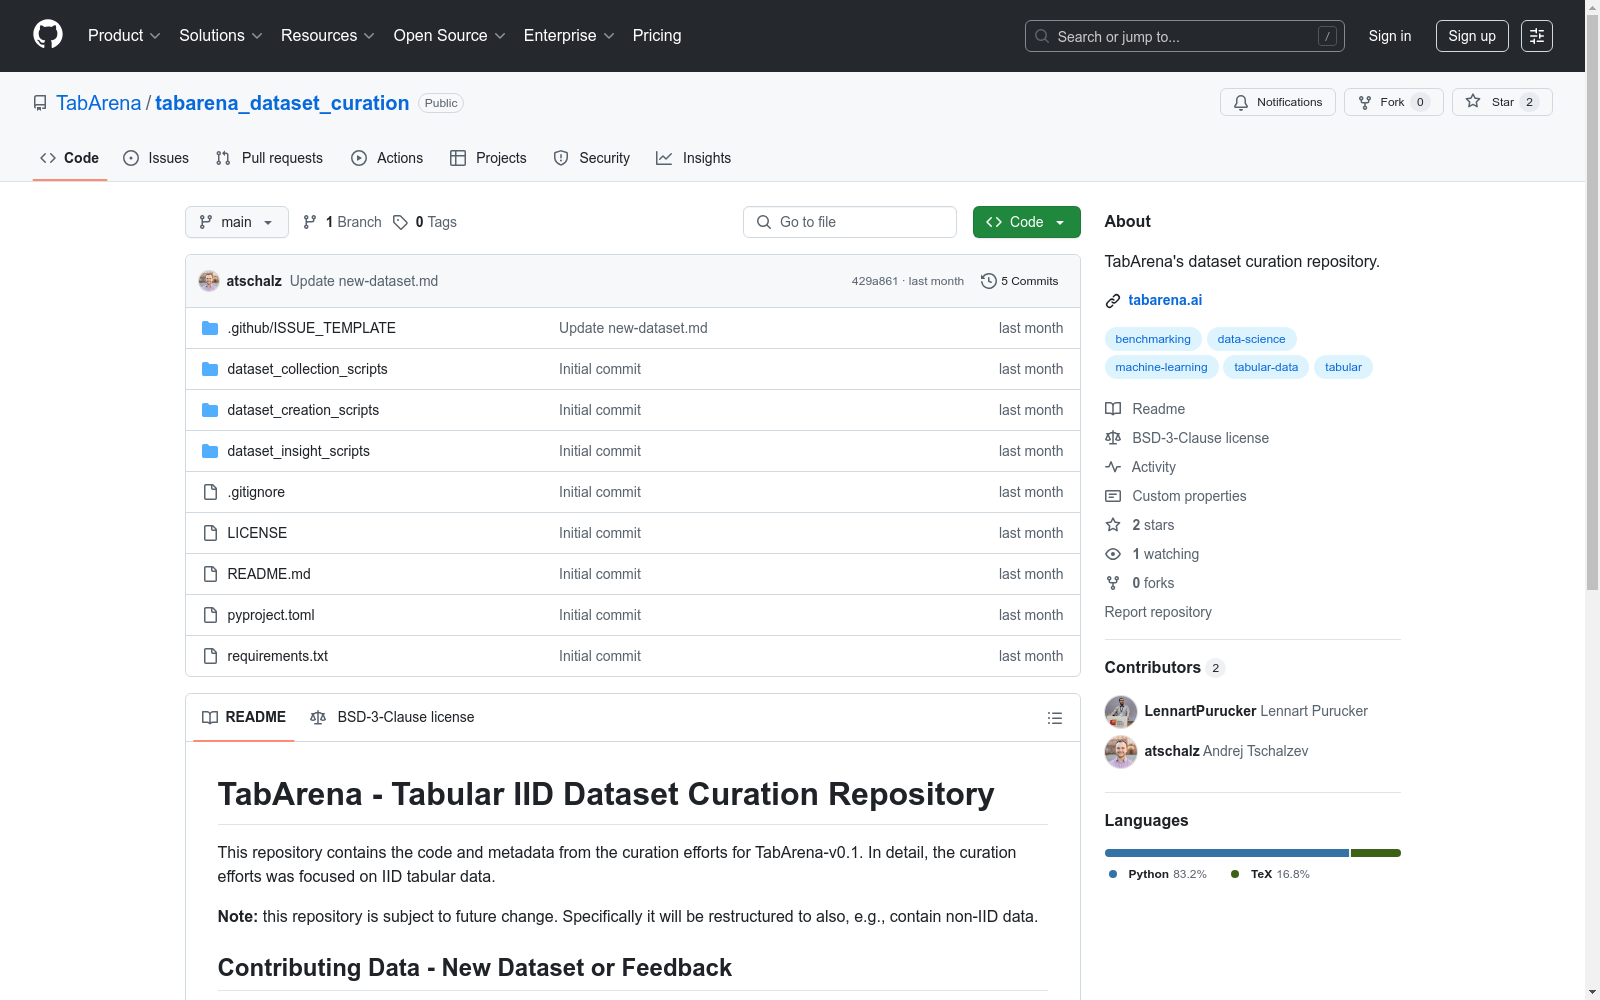The width and height of the screenshot is (1600, 1000).
Task: Click the machine-learning topic tag
Action: [x=1161, y=367]
